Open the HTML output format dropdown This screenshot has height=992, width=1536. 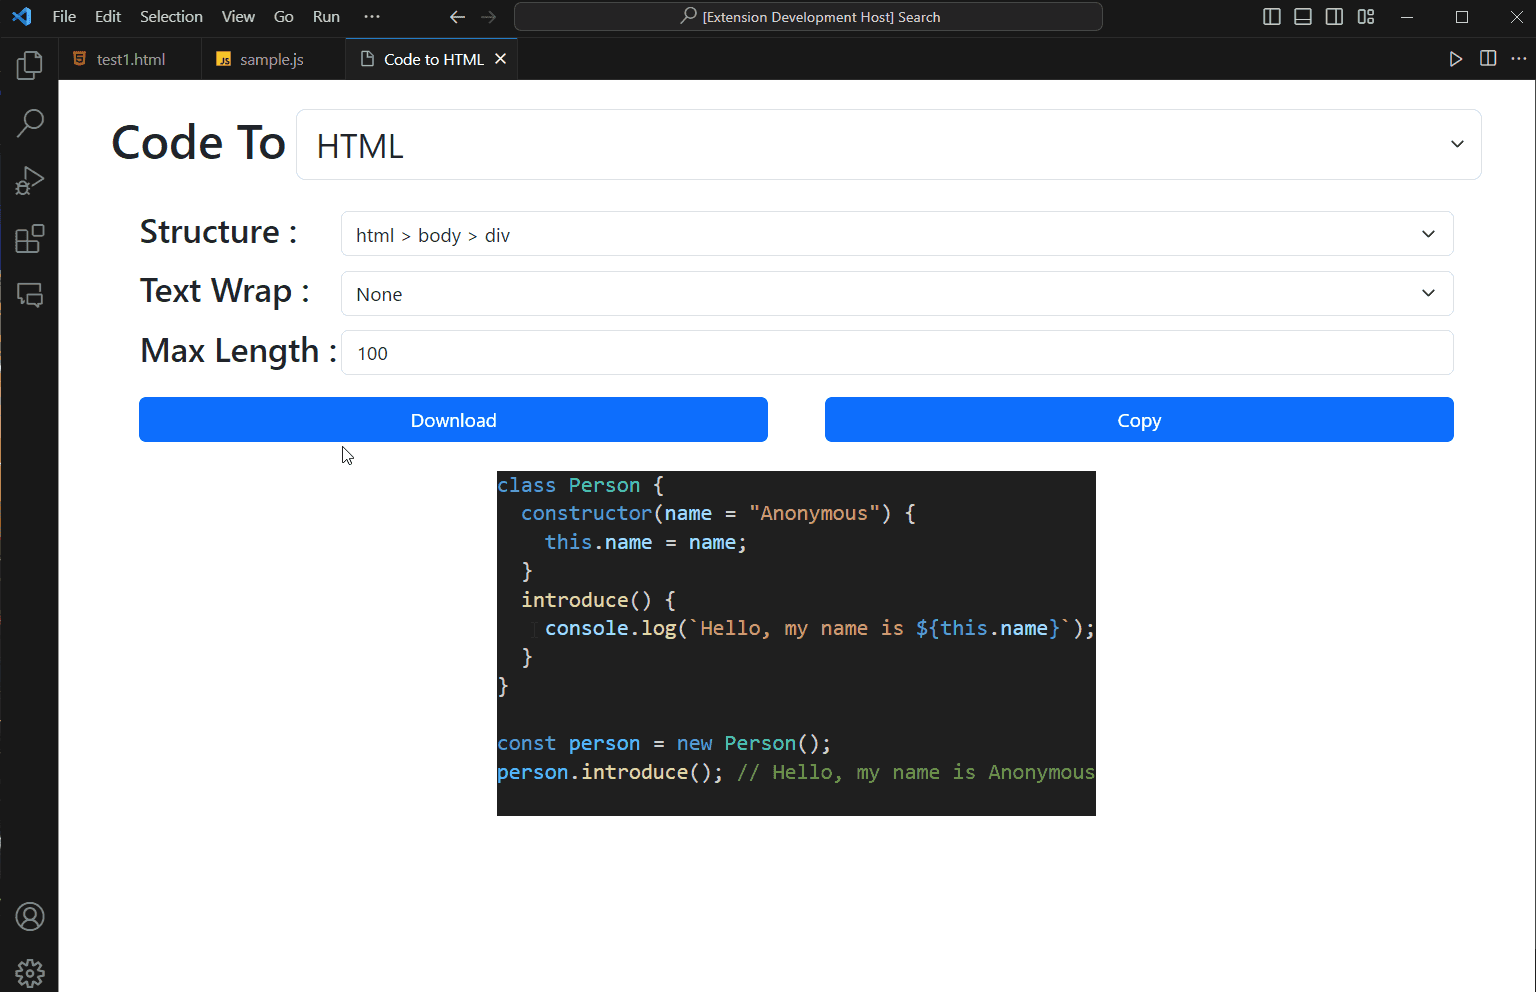[889, 145]
